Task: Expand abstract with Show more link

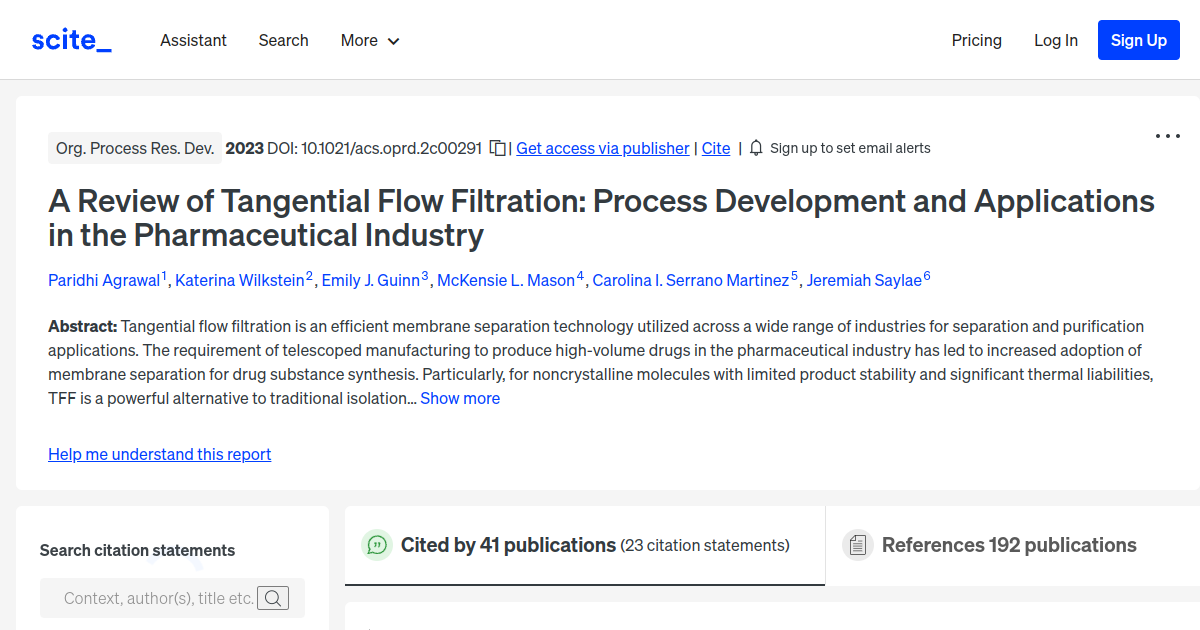Action: 460,397
